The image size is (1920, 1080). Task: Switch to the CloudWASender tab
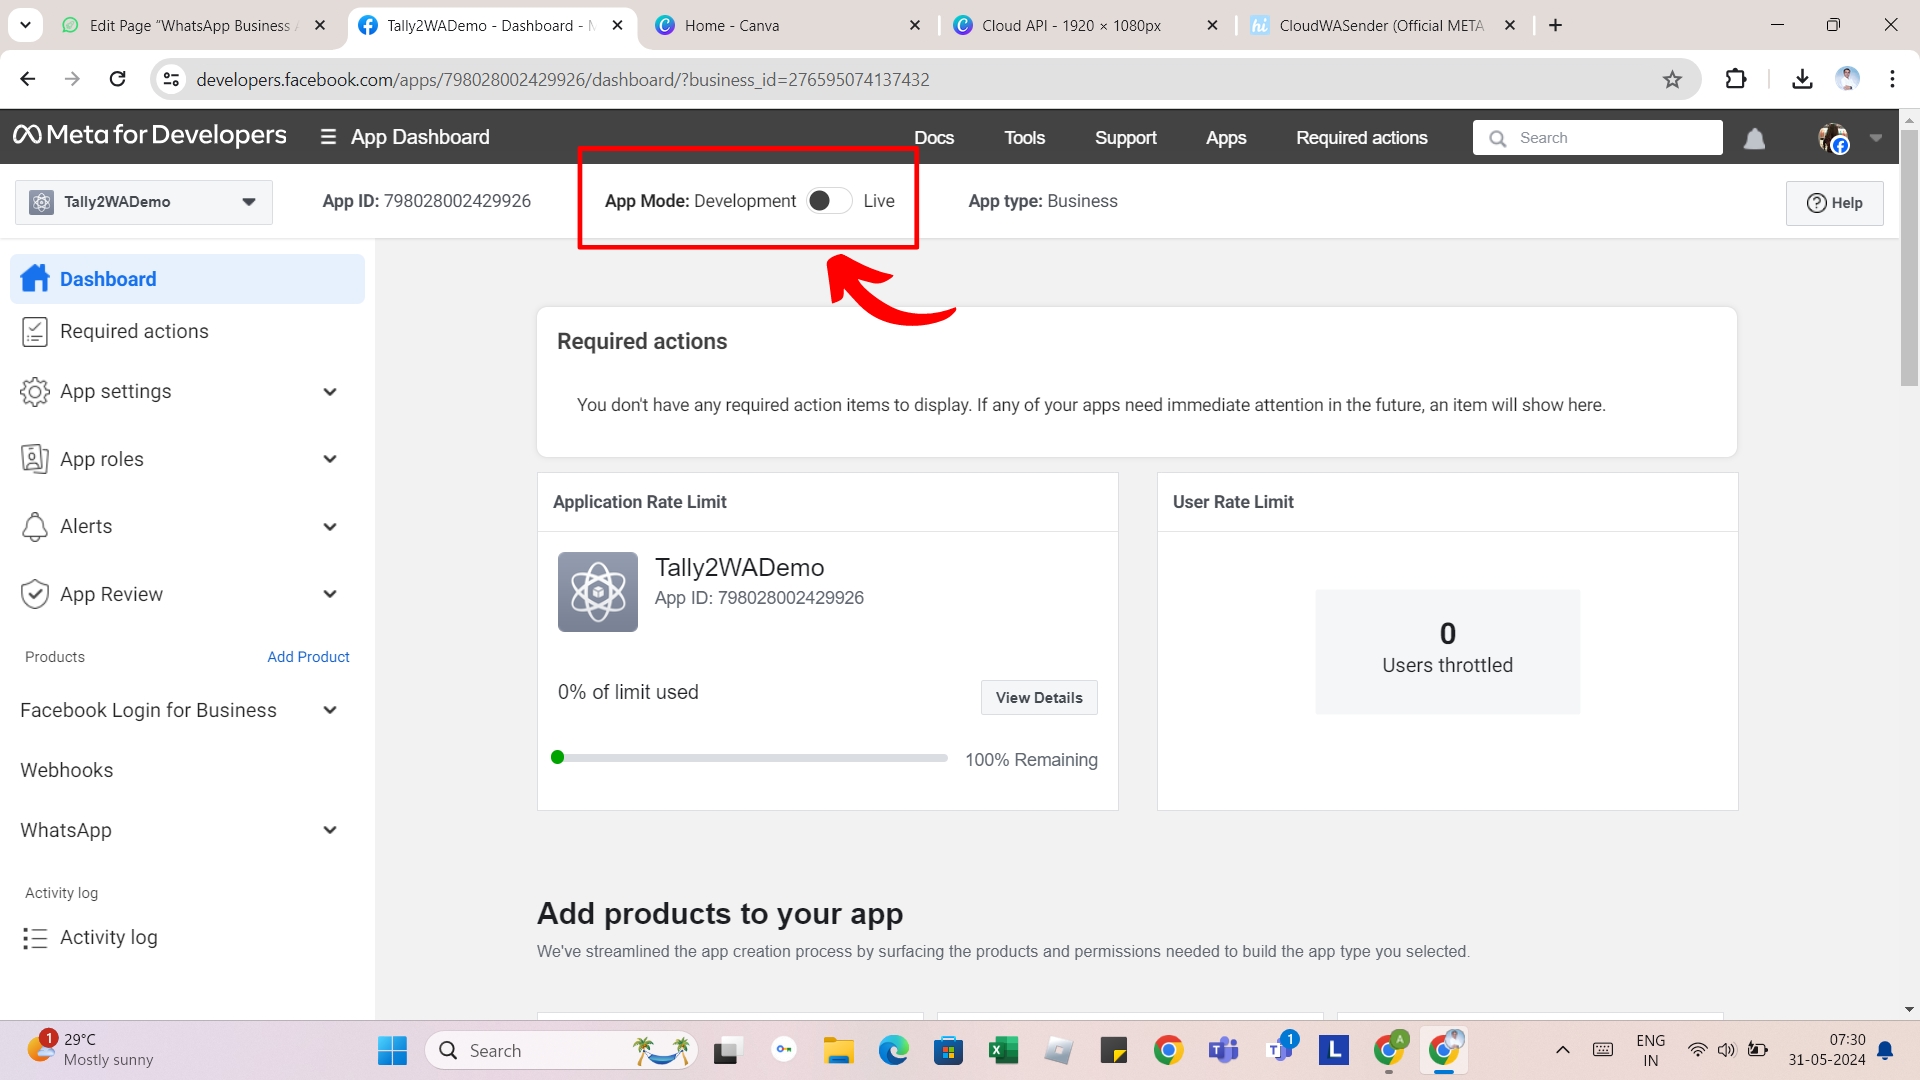(x=1384, y=25)
